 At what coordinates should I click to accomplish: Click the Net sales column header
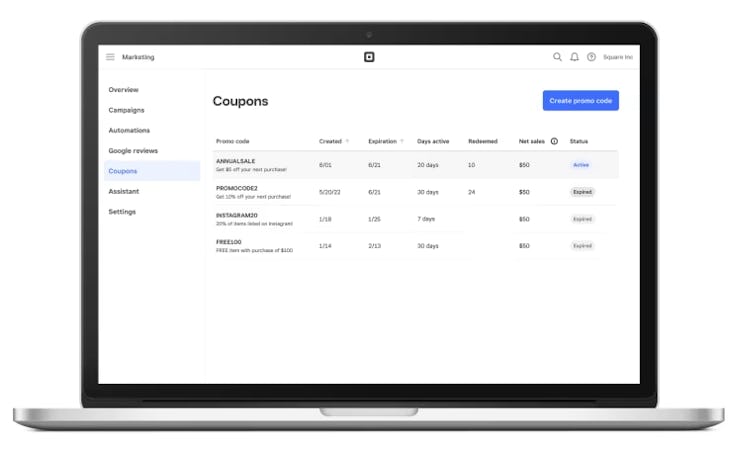[x=532, y=141]
